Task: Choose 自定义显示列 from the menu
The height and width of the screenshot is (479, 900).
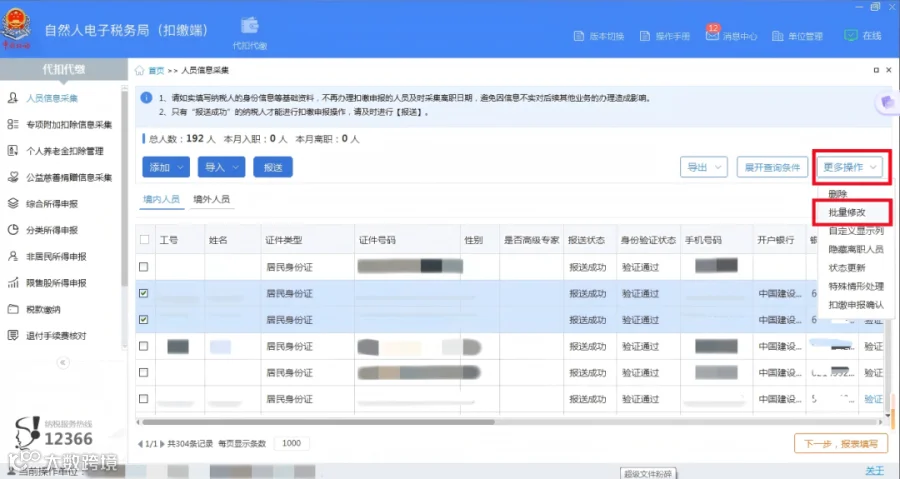Action: (x=854, y=231)
